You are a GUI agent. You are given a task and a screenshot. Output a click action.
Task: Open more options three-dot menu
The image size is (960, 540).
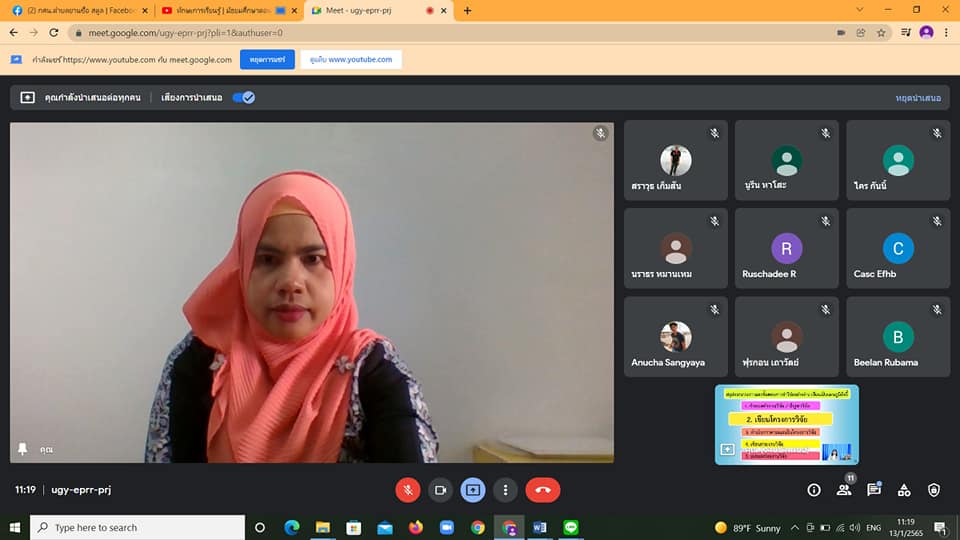[x=506, y=490]
